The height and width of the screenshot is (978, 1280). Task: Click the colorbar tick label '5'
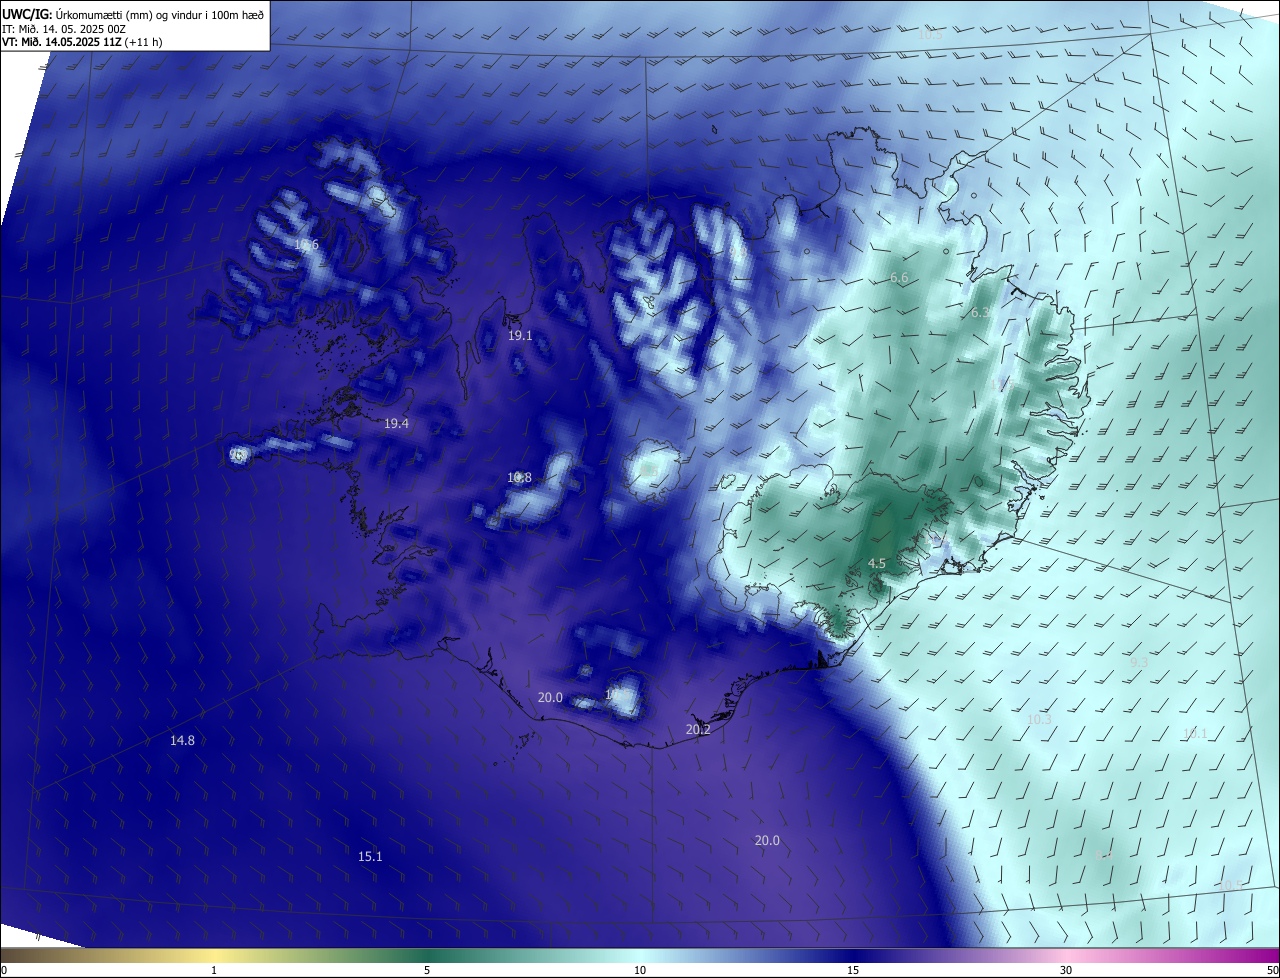point(427,970)
